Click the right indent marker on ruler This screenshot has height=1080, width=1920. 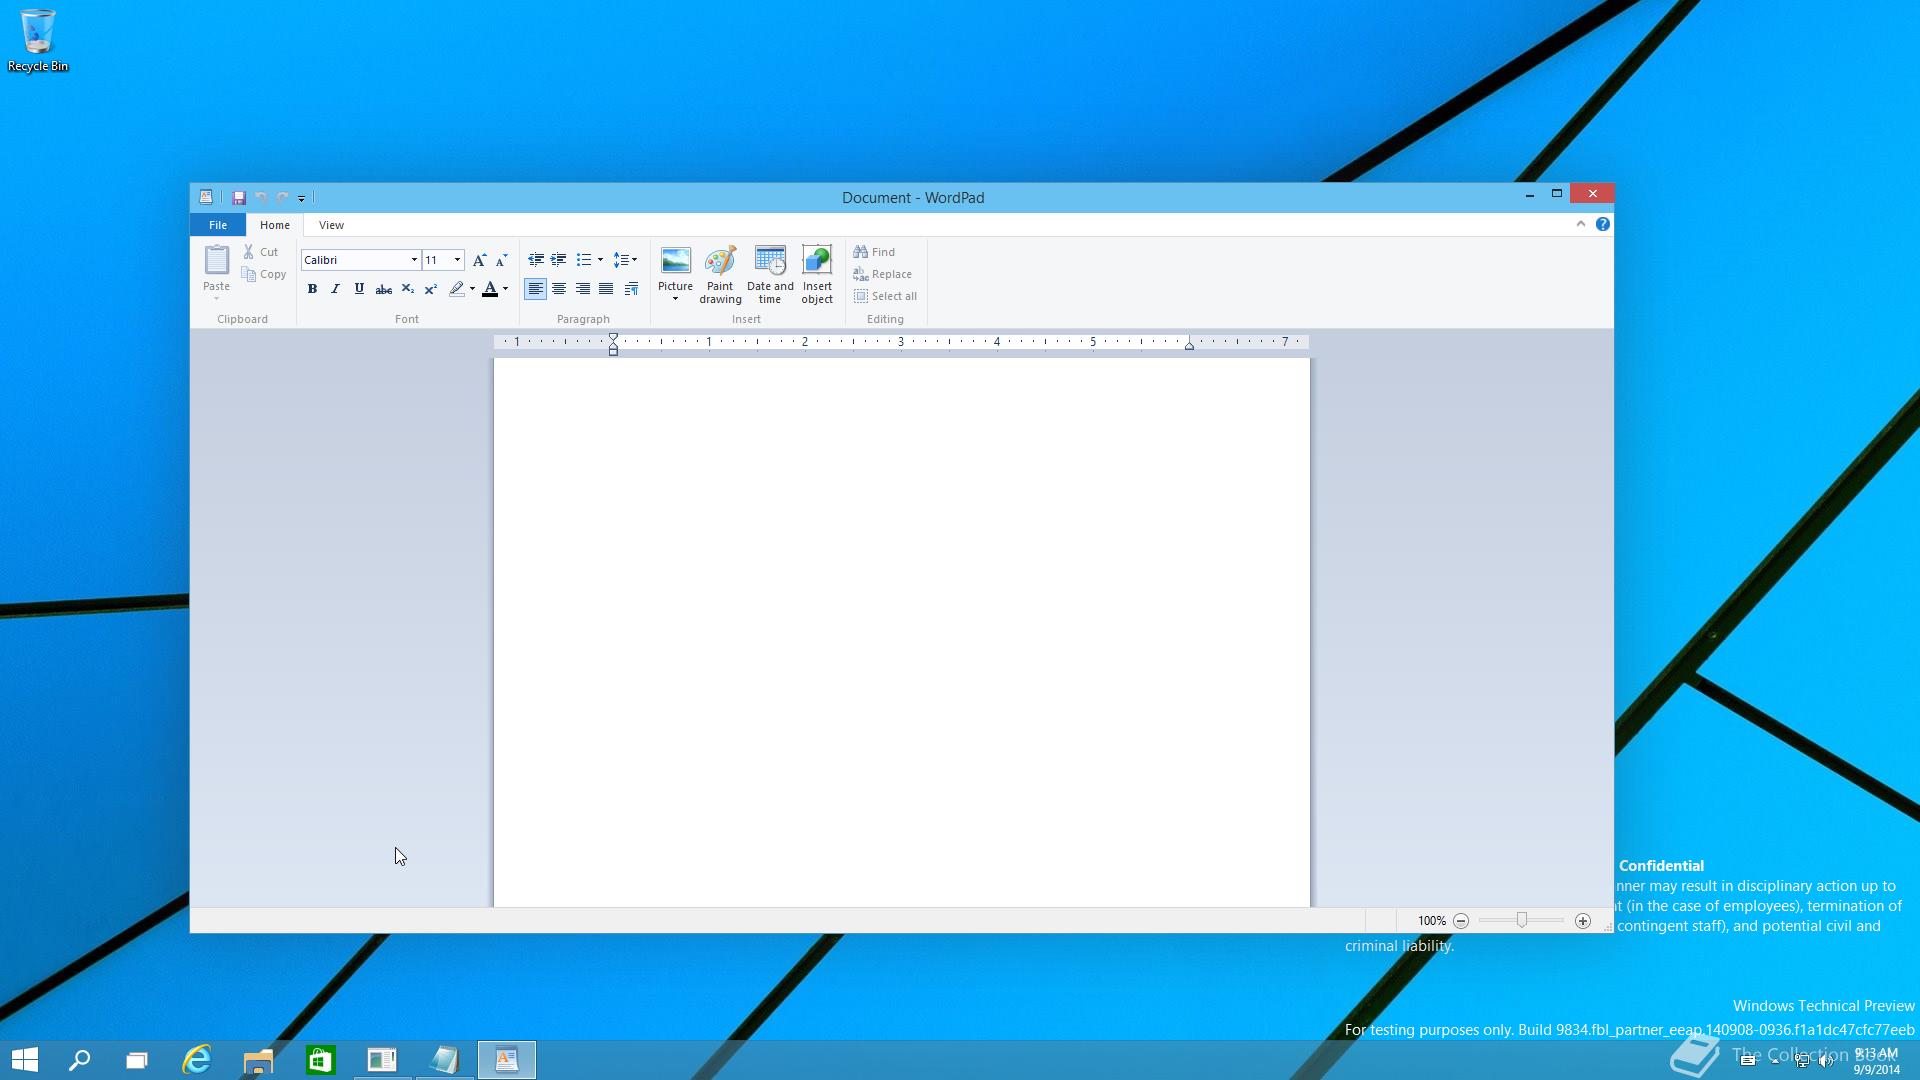(1189, 345)
